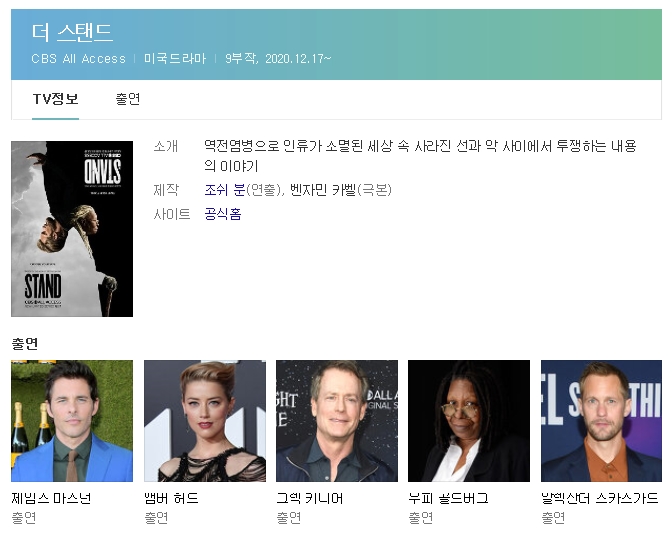Go to the 우피 골드버그 name link
The height and width of the screenshot is (551, 672).
448,498
